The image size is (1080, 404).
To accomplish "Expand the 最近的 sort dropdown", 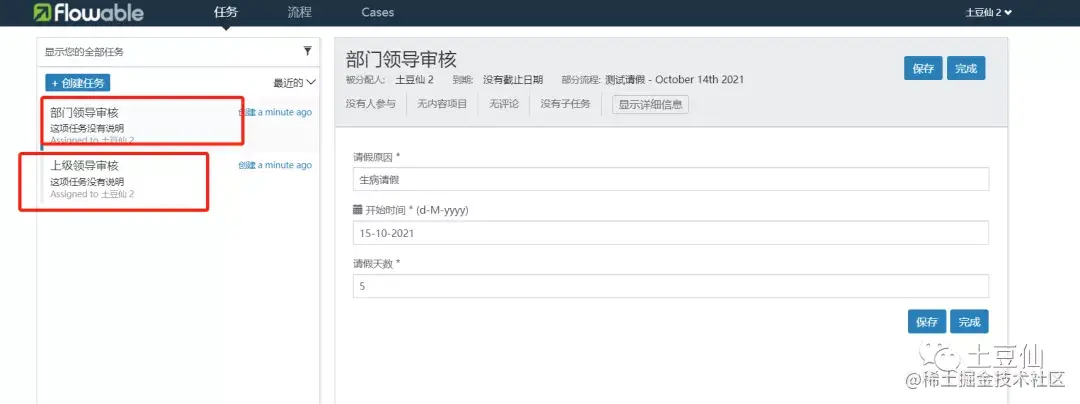I will (x=295, y=83).
